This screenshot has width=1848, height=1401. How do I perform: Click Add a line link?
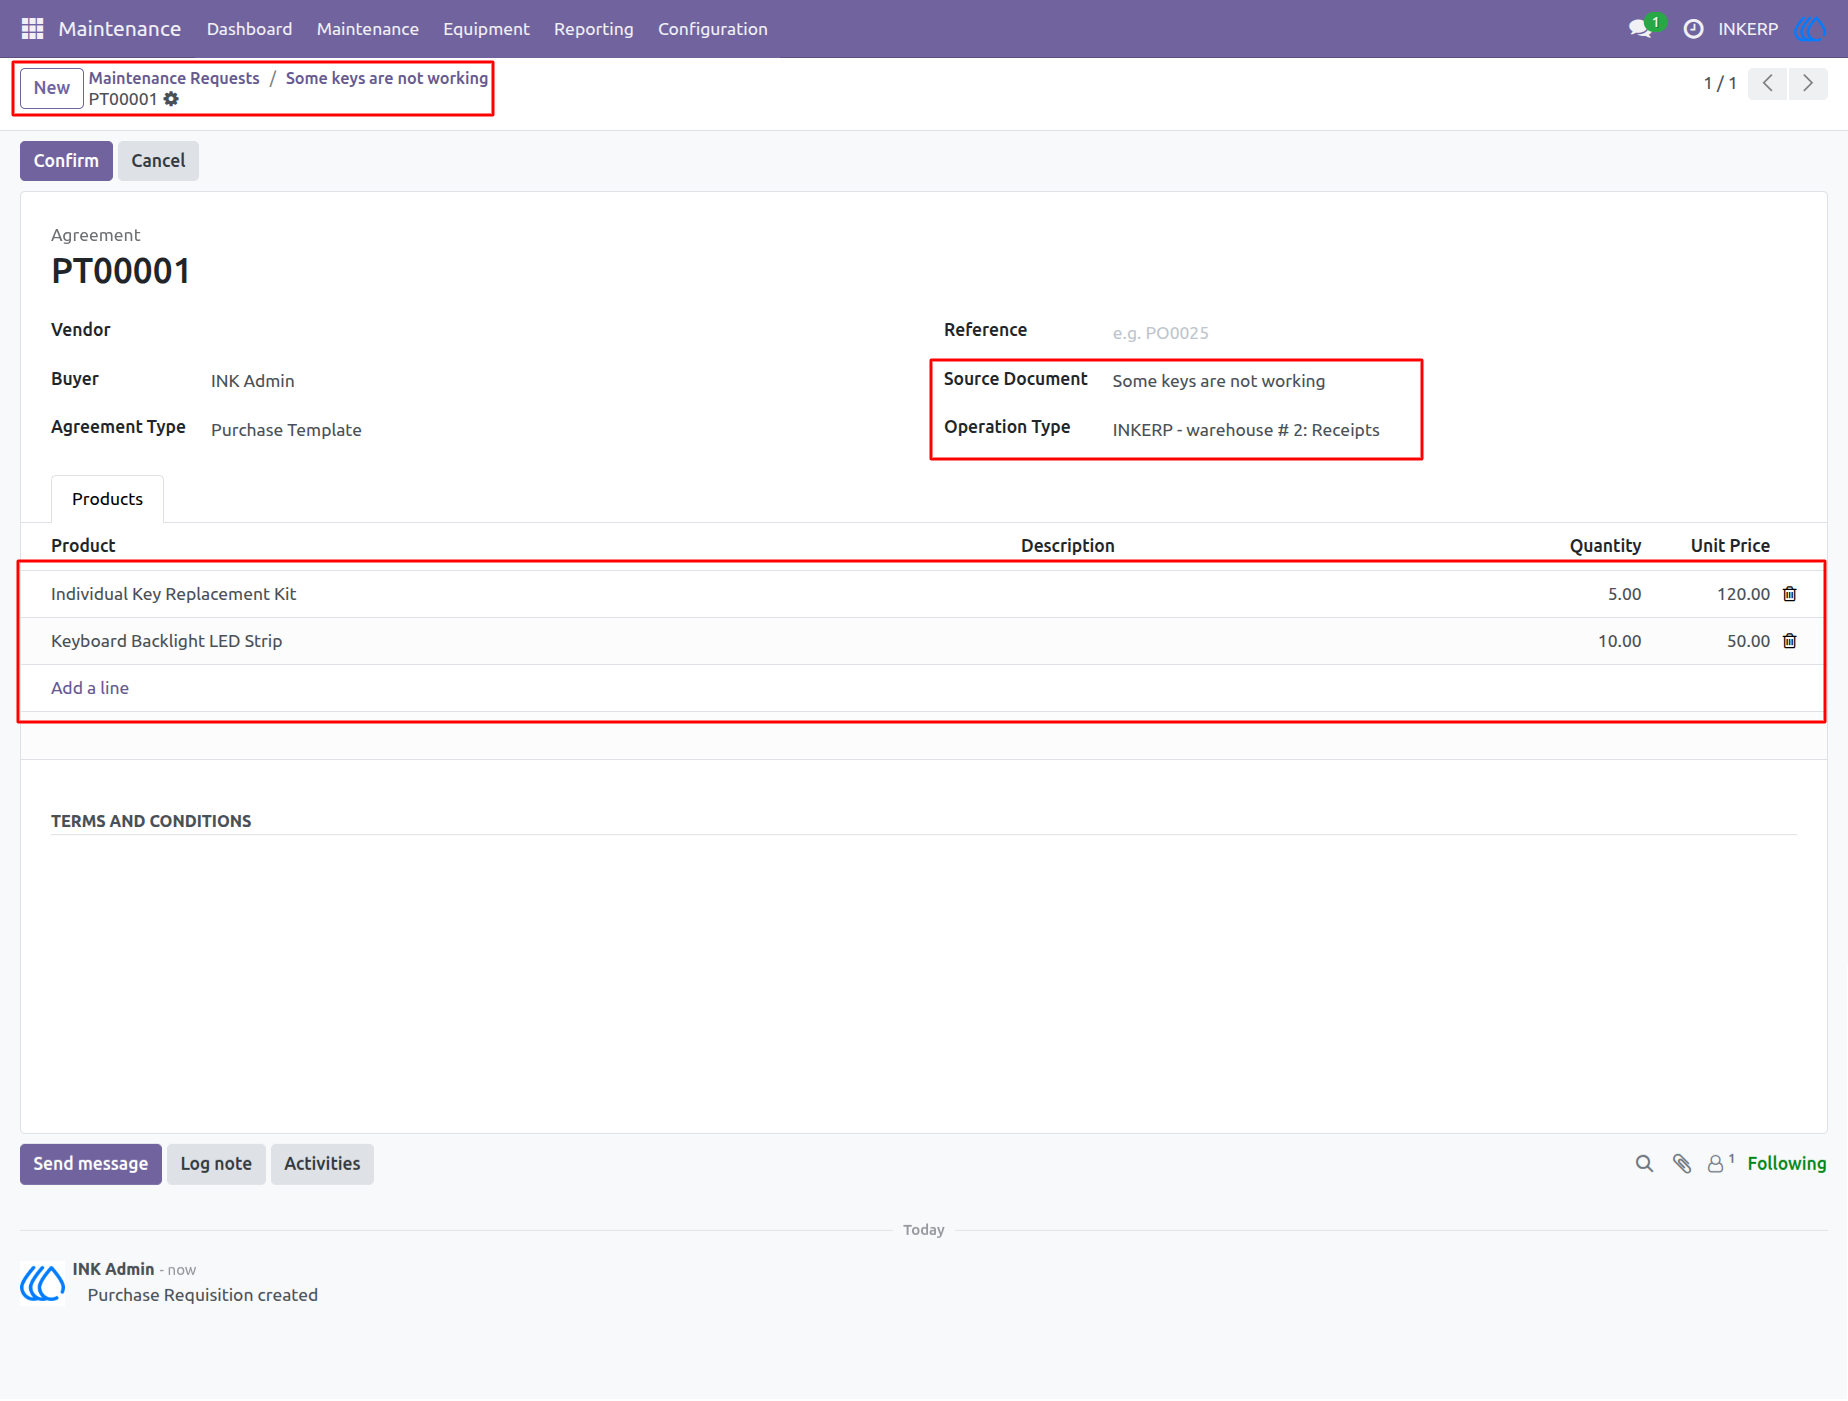(x=90, y=688)
